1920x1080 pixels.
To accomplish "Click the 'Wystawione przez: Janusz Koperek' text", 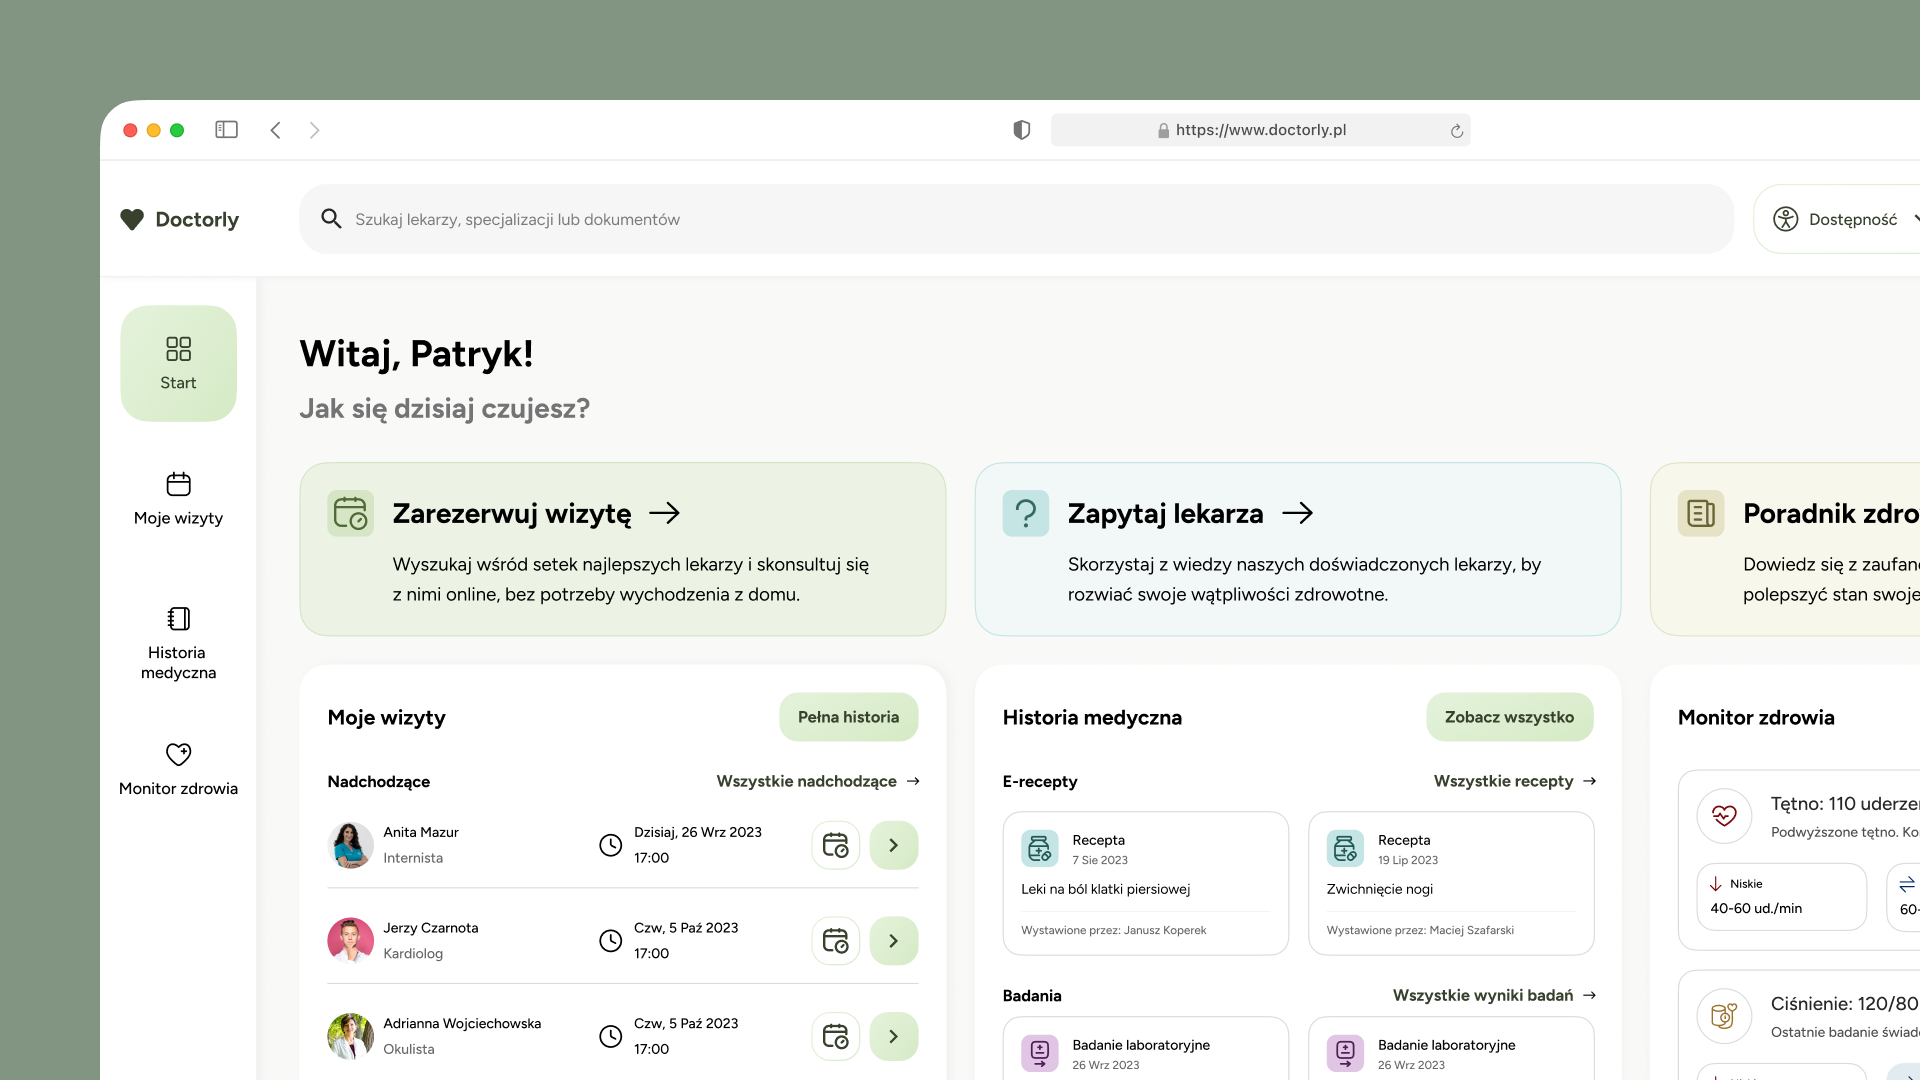I will (x=1113, y=930).
